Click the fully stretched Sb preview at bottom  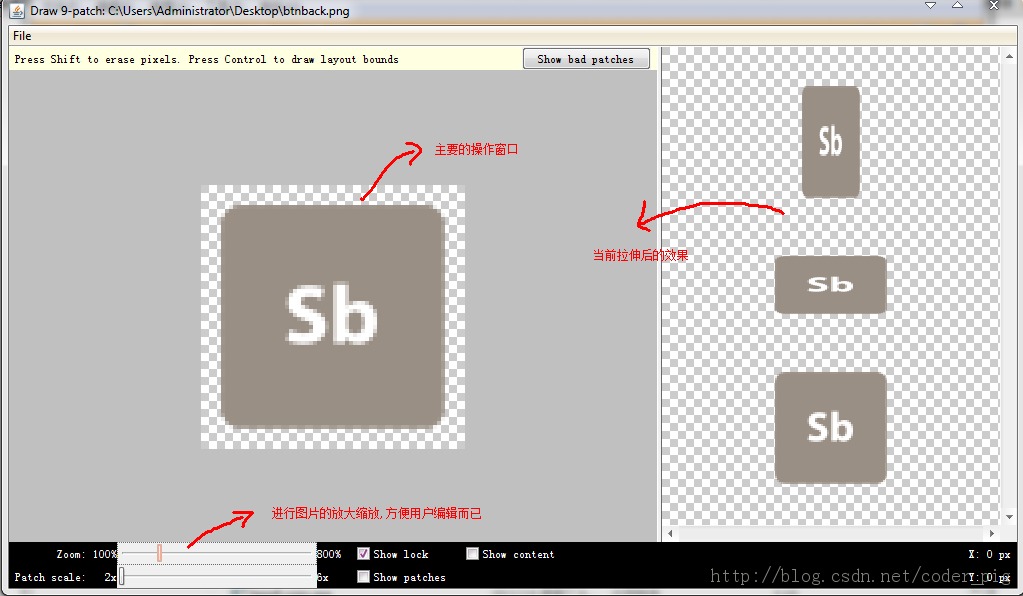(x=831, y=428)
